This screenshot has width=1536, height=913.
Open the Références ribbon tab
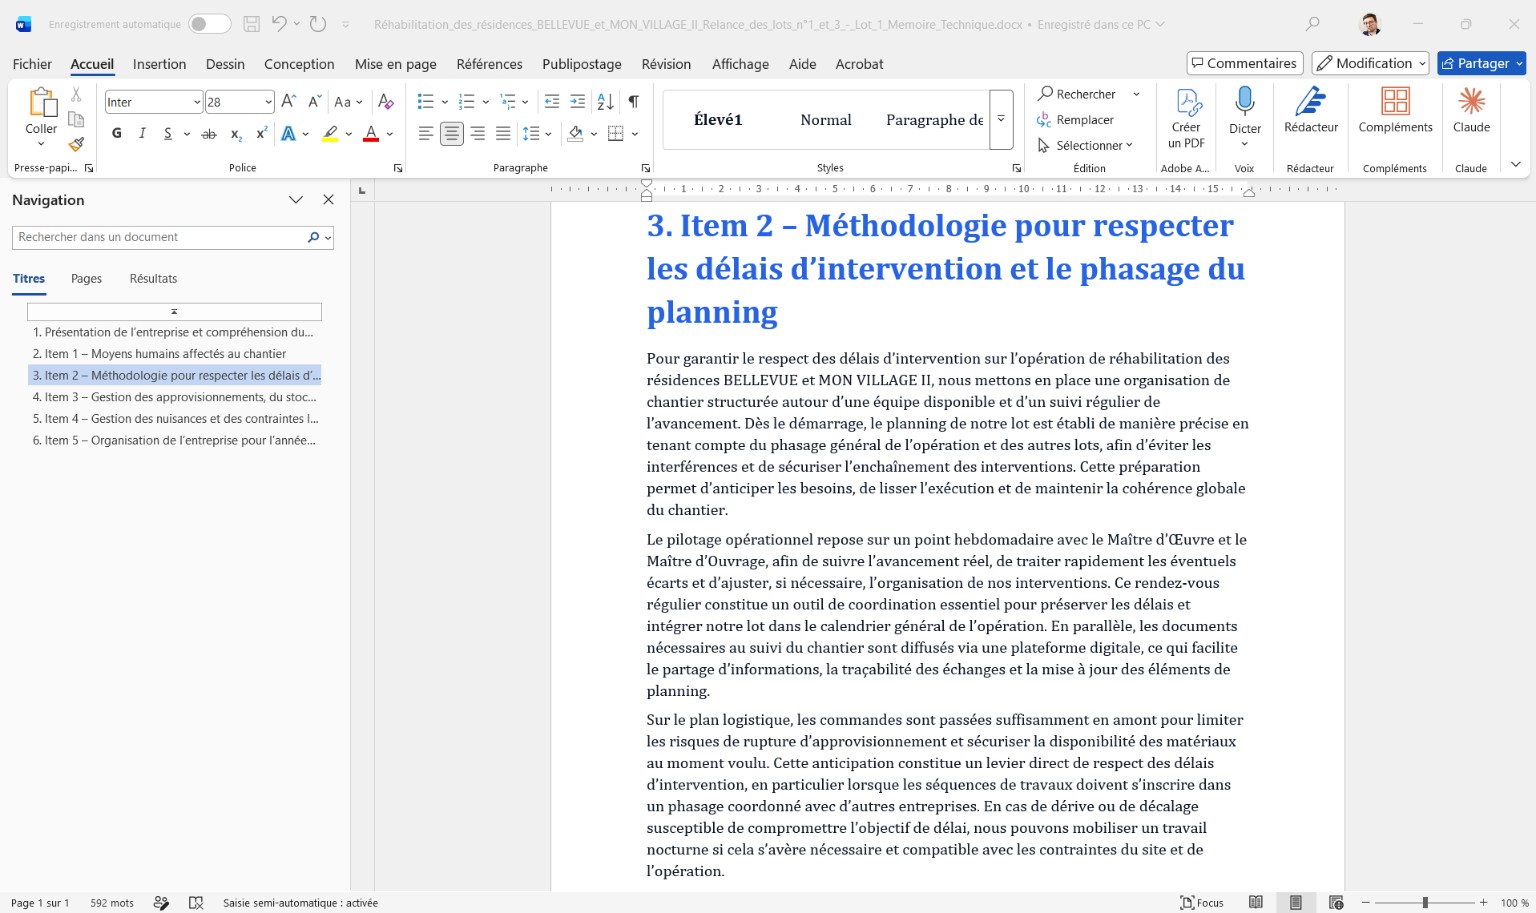click(x=489, y=64)
